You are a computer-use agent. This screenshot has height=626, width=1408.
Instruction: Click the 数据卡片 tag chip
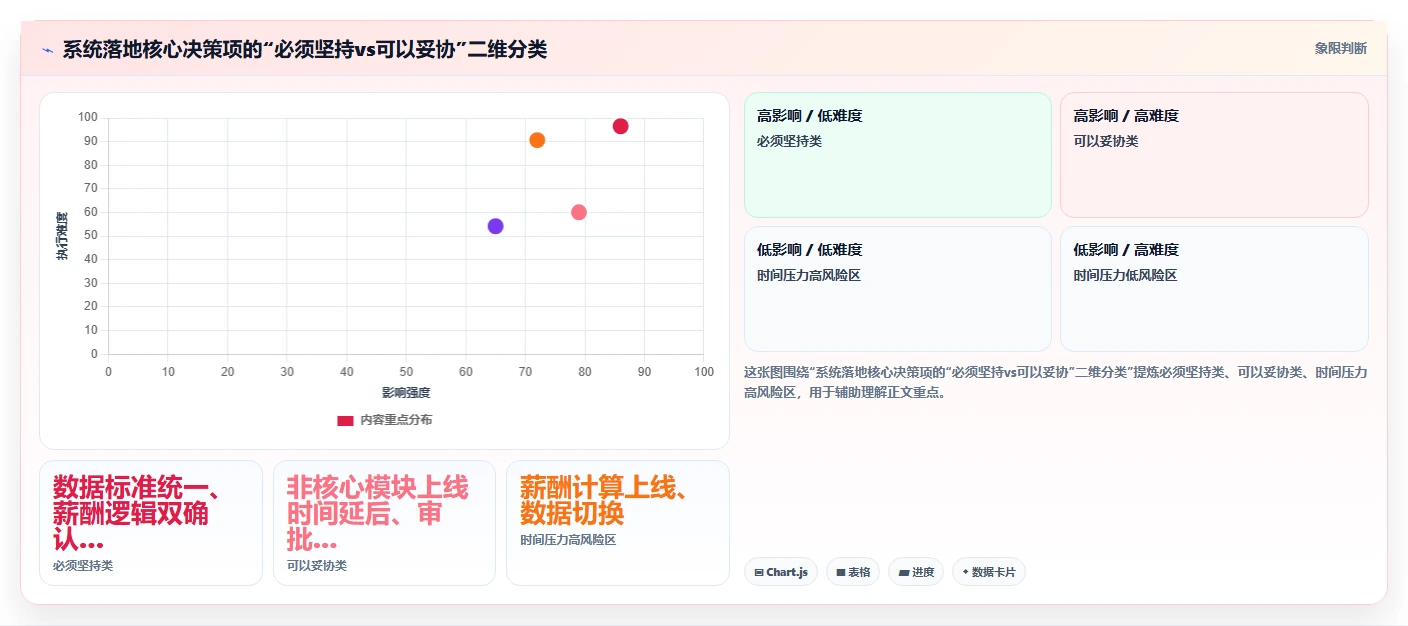coord(989,572)
